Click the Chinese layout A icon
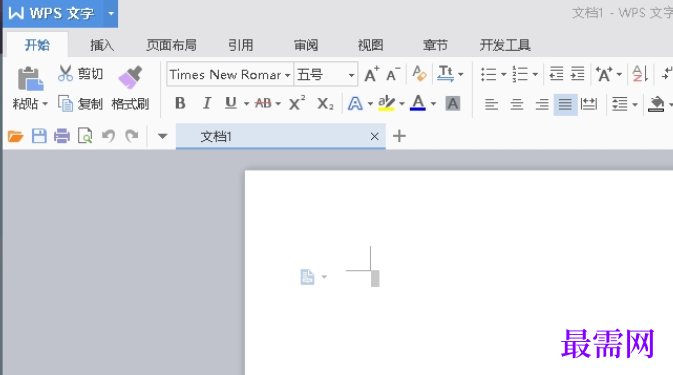Image resolution: width=673 pixels, height=375 pixels. (x=604, y=74)
